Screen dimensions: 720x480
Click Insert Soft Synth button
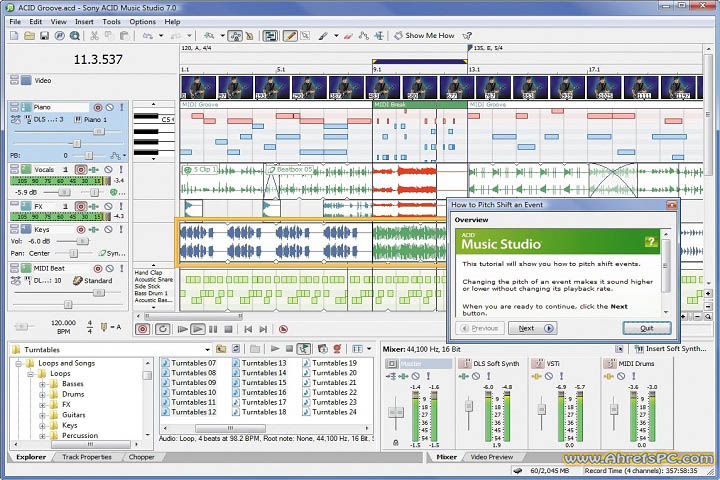click(670, 349)
